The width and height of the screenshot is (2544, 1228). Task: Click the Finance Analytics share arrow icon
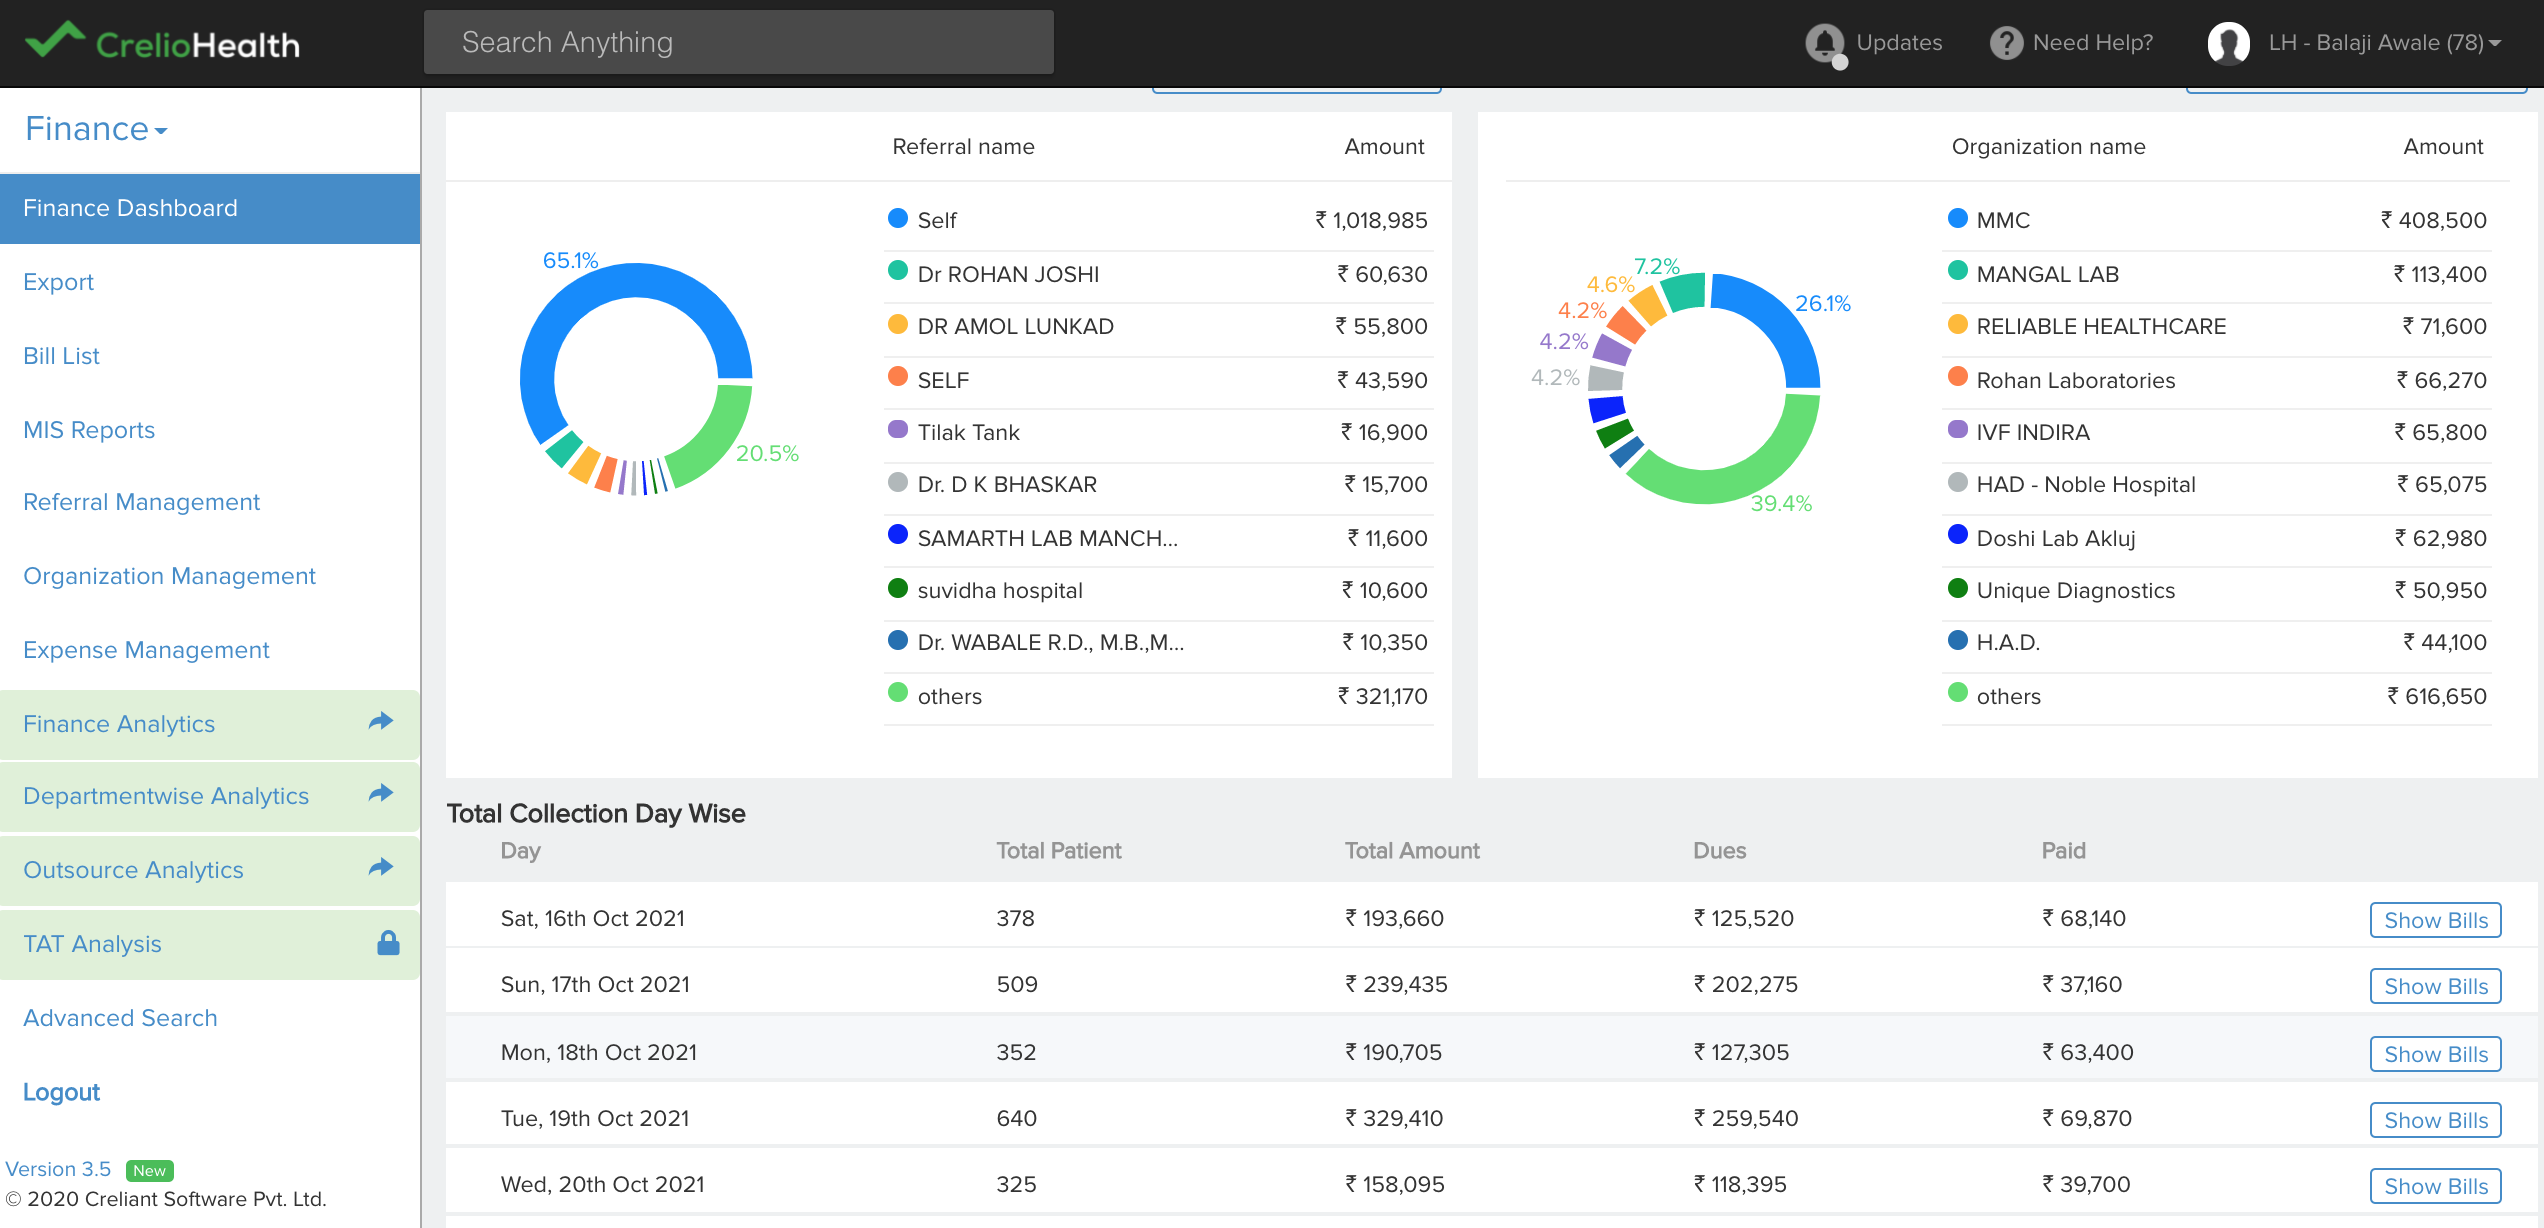(x=381, y=721)
